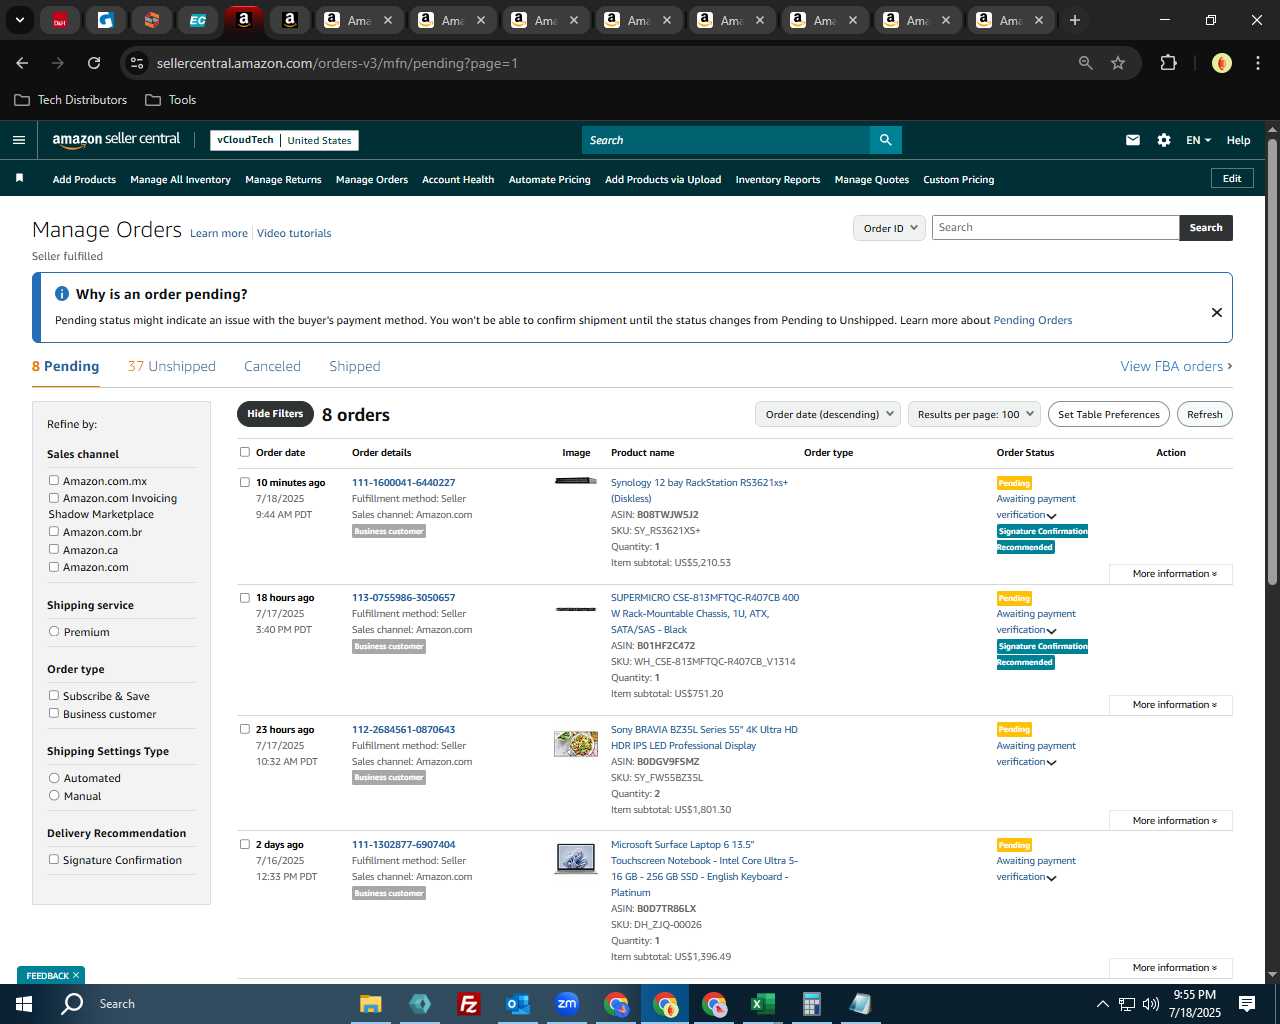Click the Refresh orders button
The image size is (1280, 1024).
tap(1204, 414)
